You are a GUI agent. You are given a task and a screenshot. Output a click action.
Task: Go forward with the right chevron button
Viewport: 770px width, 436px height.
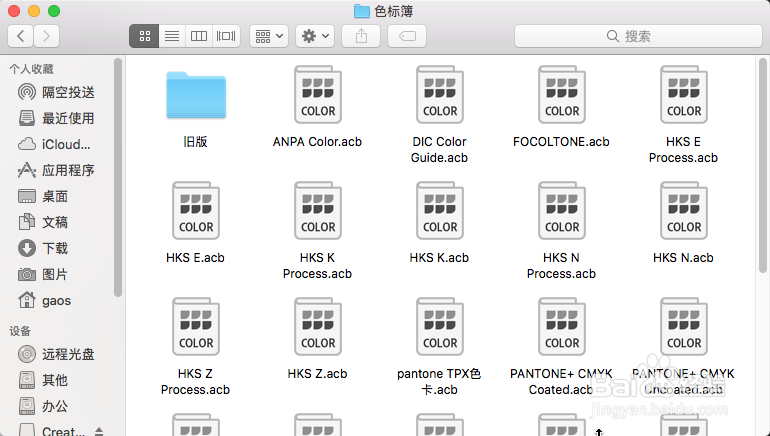pos(46,36)
